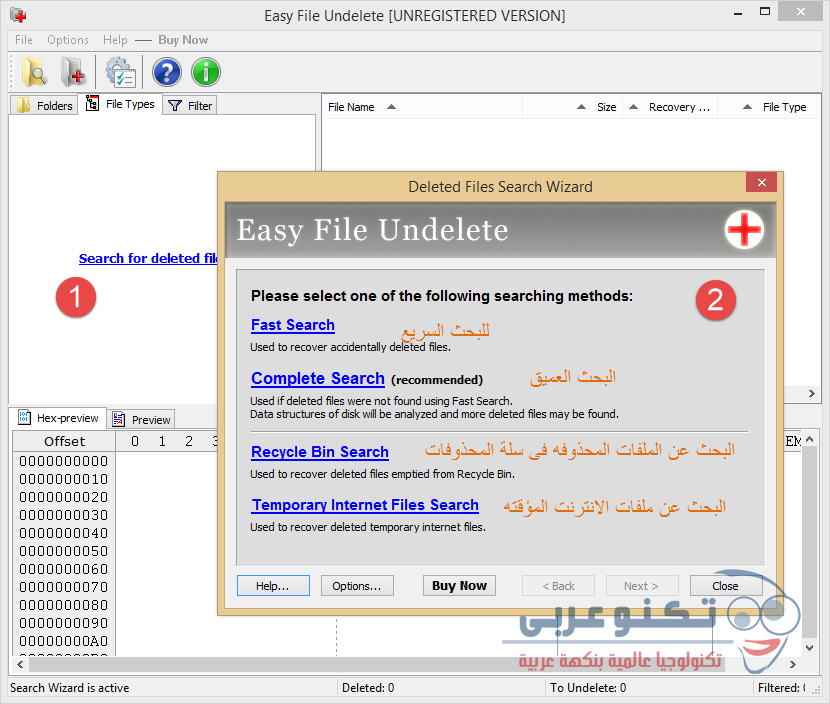Choose Temporary Internet Files Search

(x=365, y=505)
